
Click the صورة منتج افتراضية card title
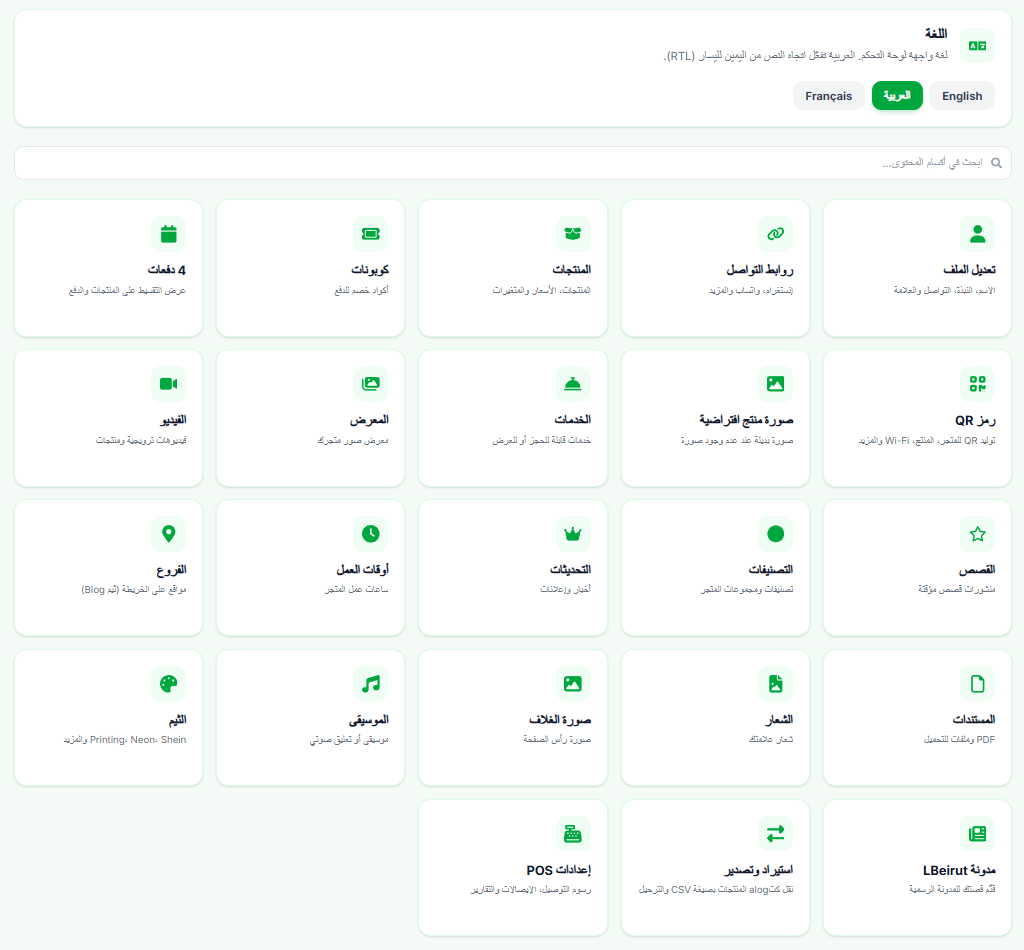pos(746,420)
